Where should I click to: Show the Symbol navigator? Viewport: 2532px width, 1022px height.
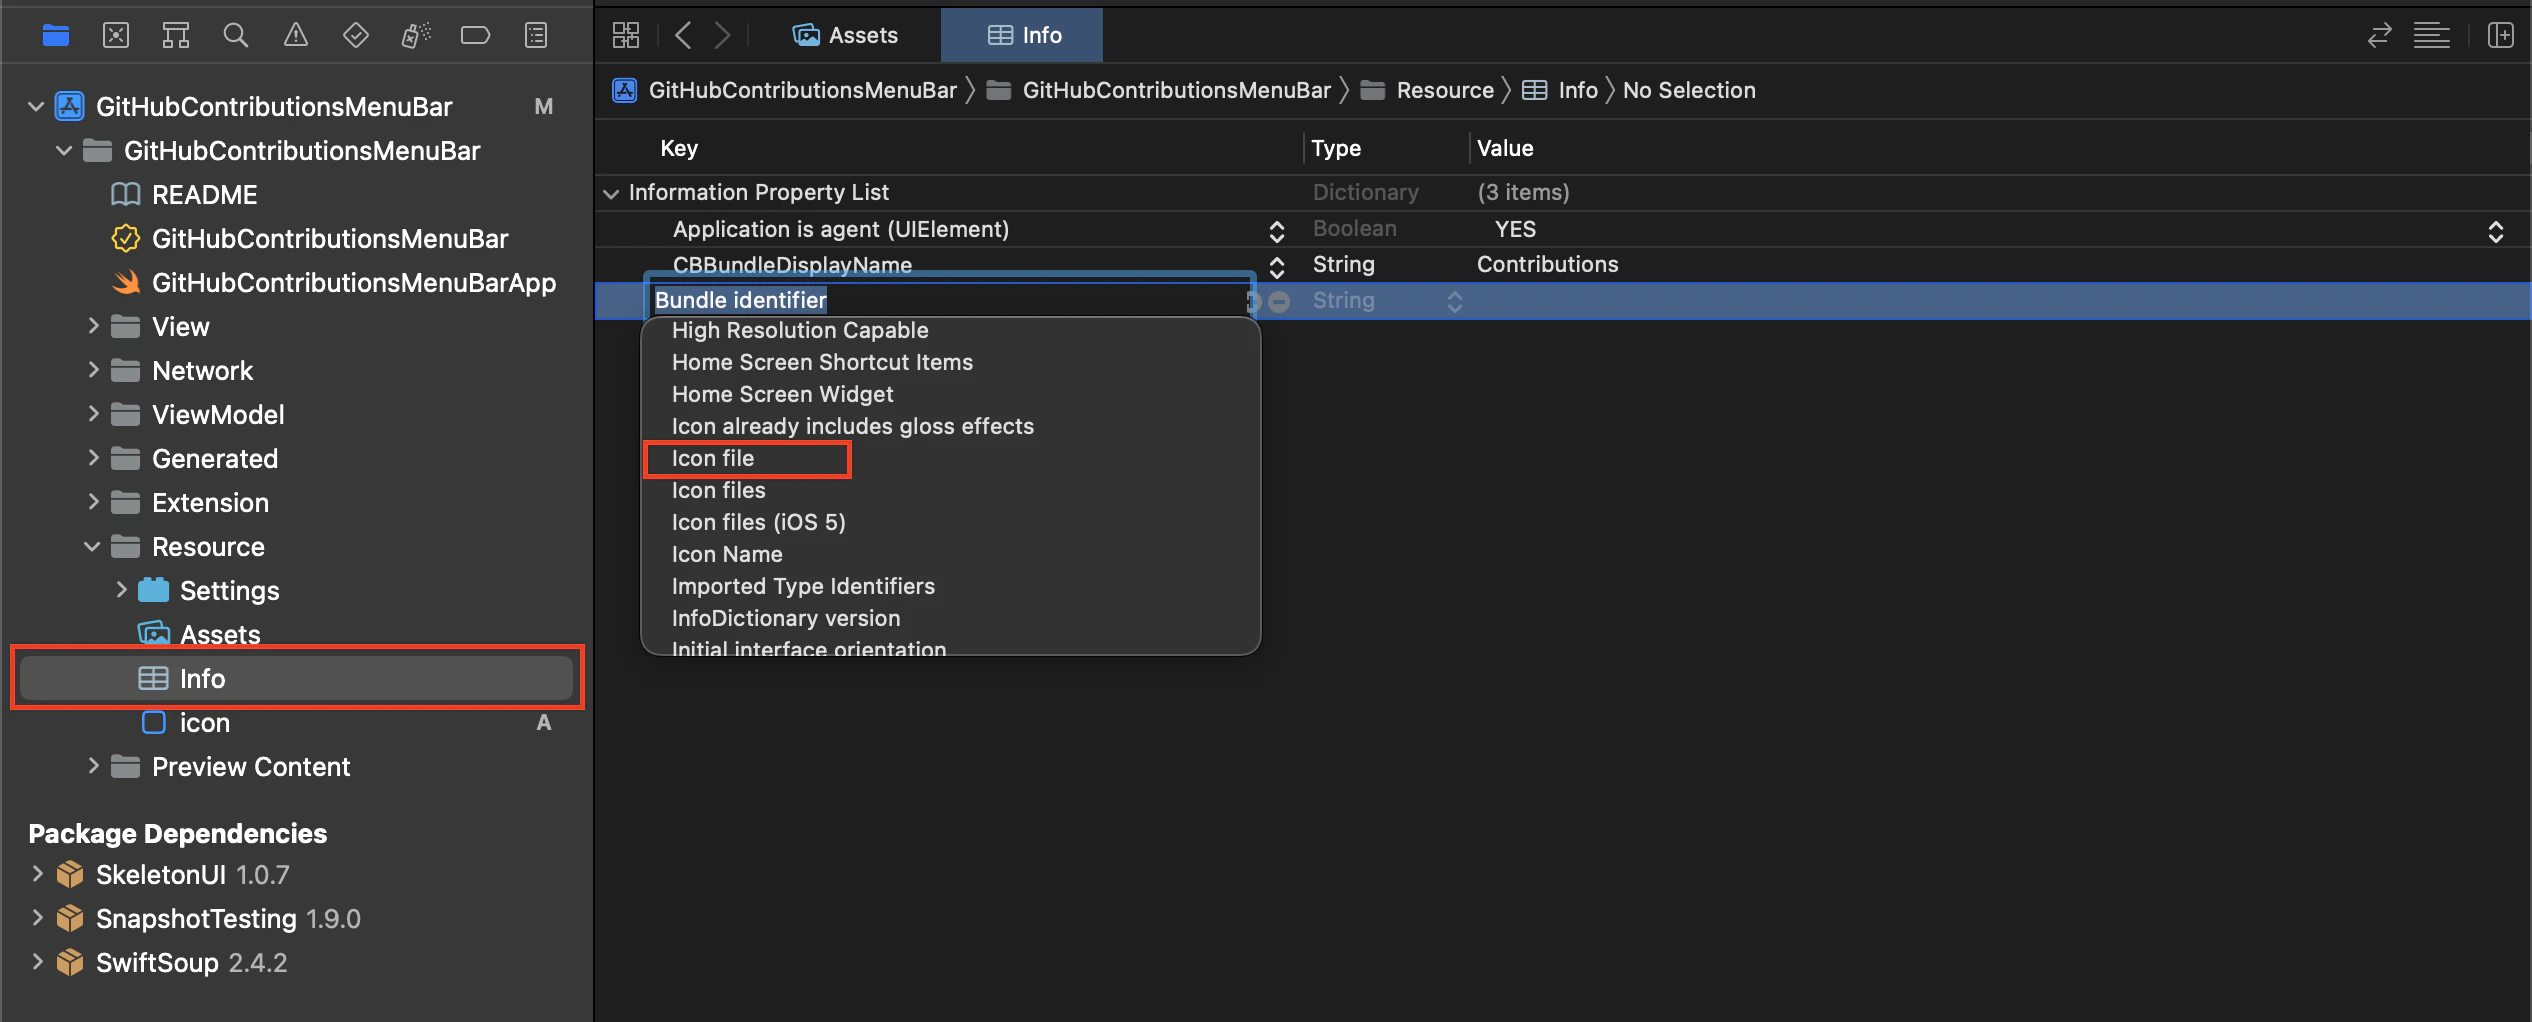click(176, 36)
